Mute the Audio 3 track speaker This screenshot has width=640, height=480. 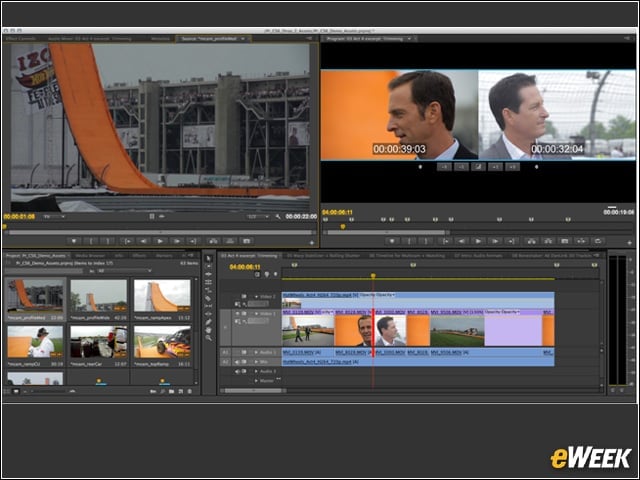[x=237, y=371]
